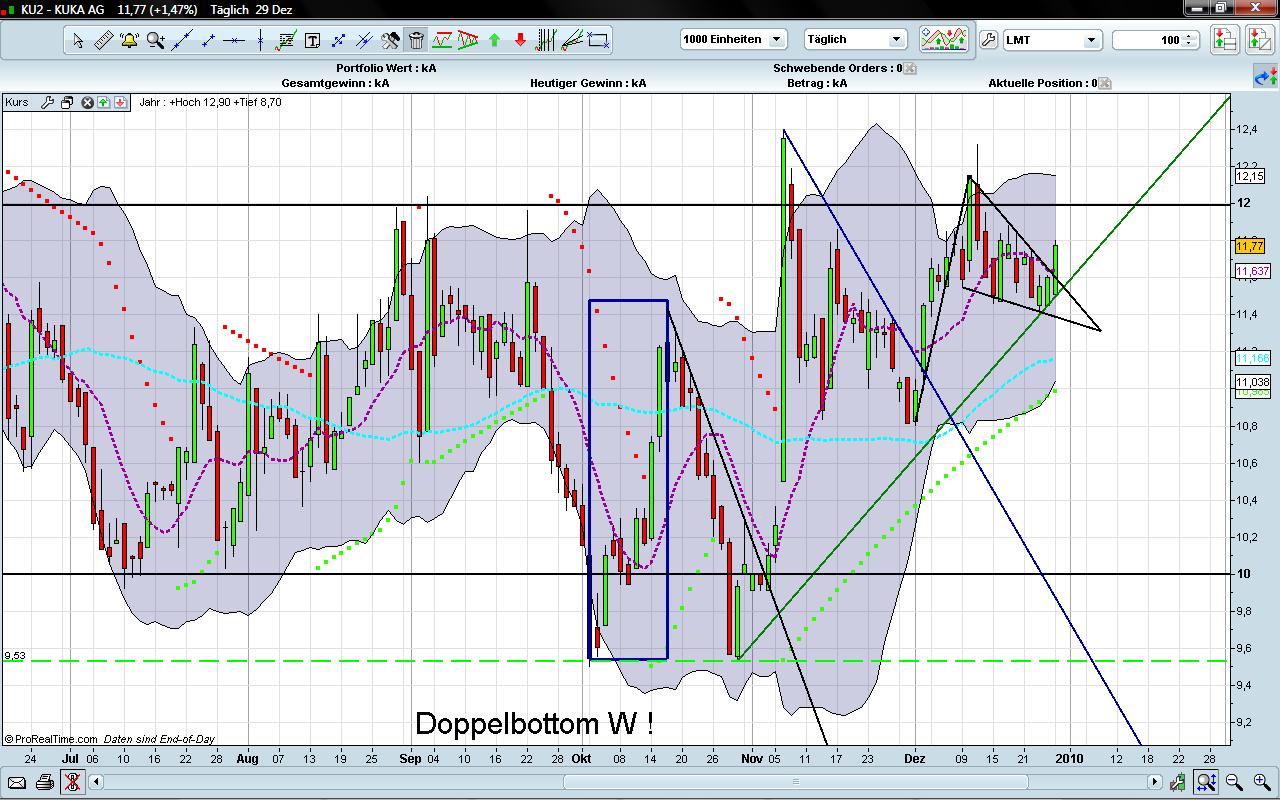Click the Kurs panel duplicate windows icon
The width and height of the screenshot is (1280, 800).
[67, 102]
